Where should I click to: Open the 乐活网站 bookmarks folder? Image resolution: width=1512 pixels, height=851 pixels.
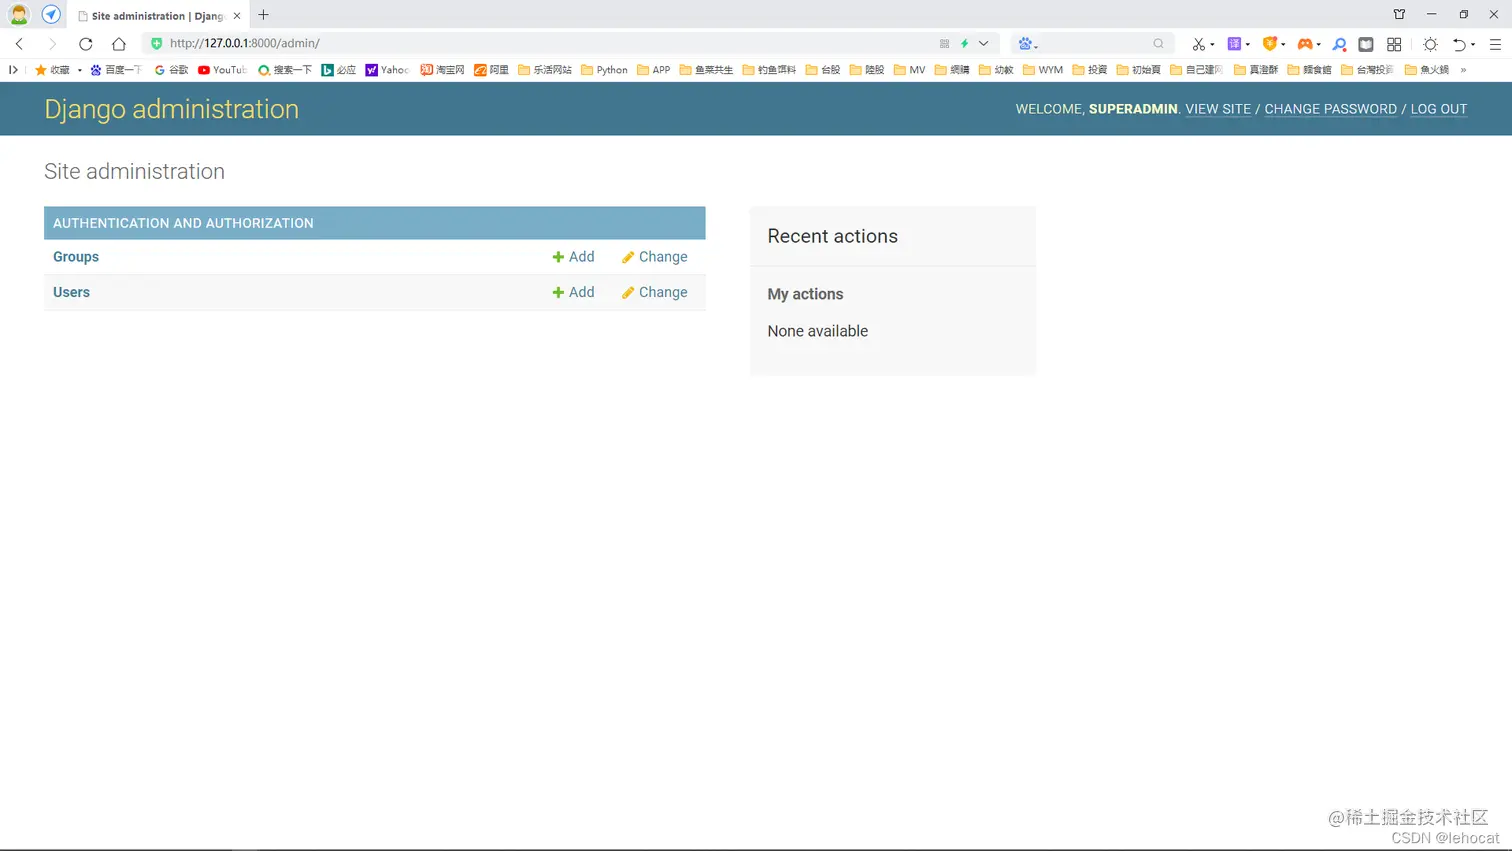click(545, 70)
